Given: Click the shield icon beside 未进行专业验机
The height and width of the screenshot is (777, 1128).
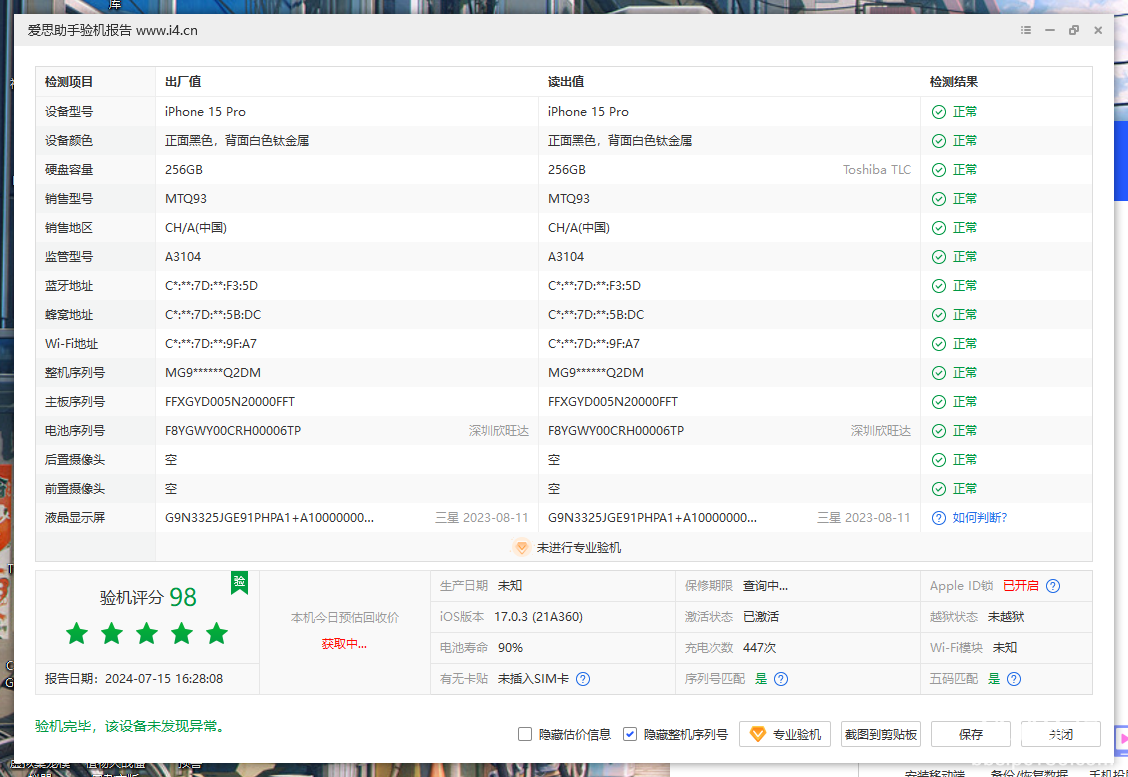Looking at the screenshot, I should (522, 547).
